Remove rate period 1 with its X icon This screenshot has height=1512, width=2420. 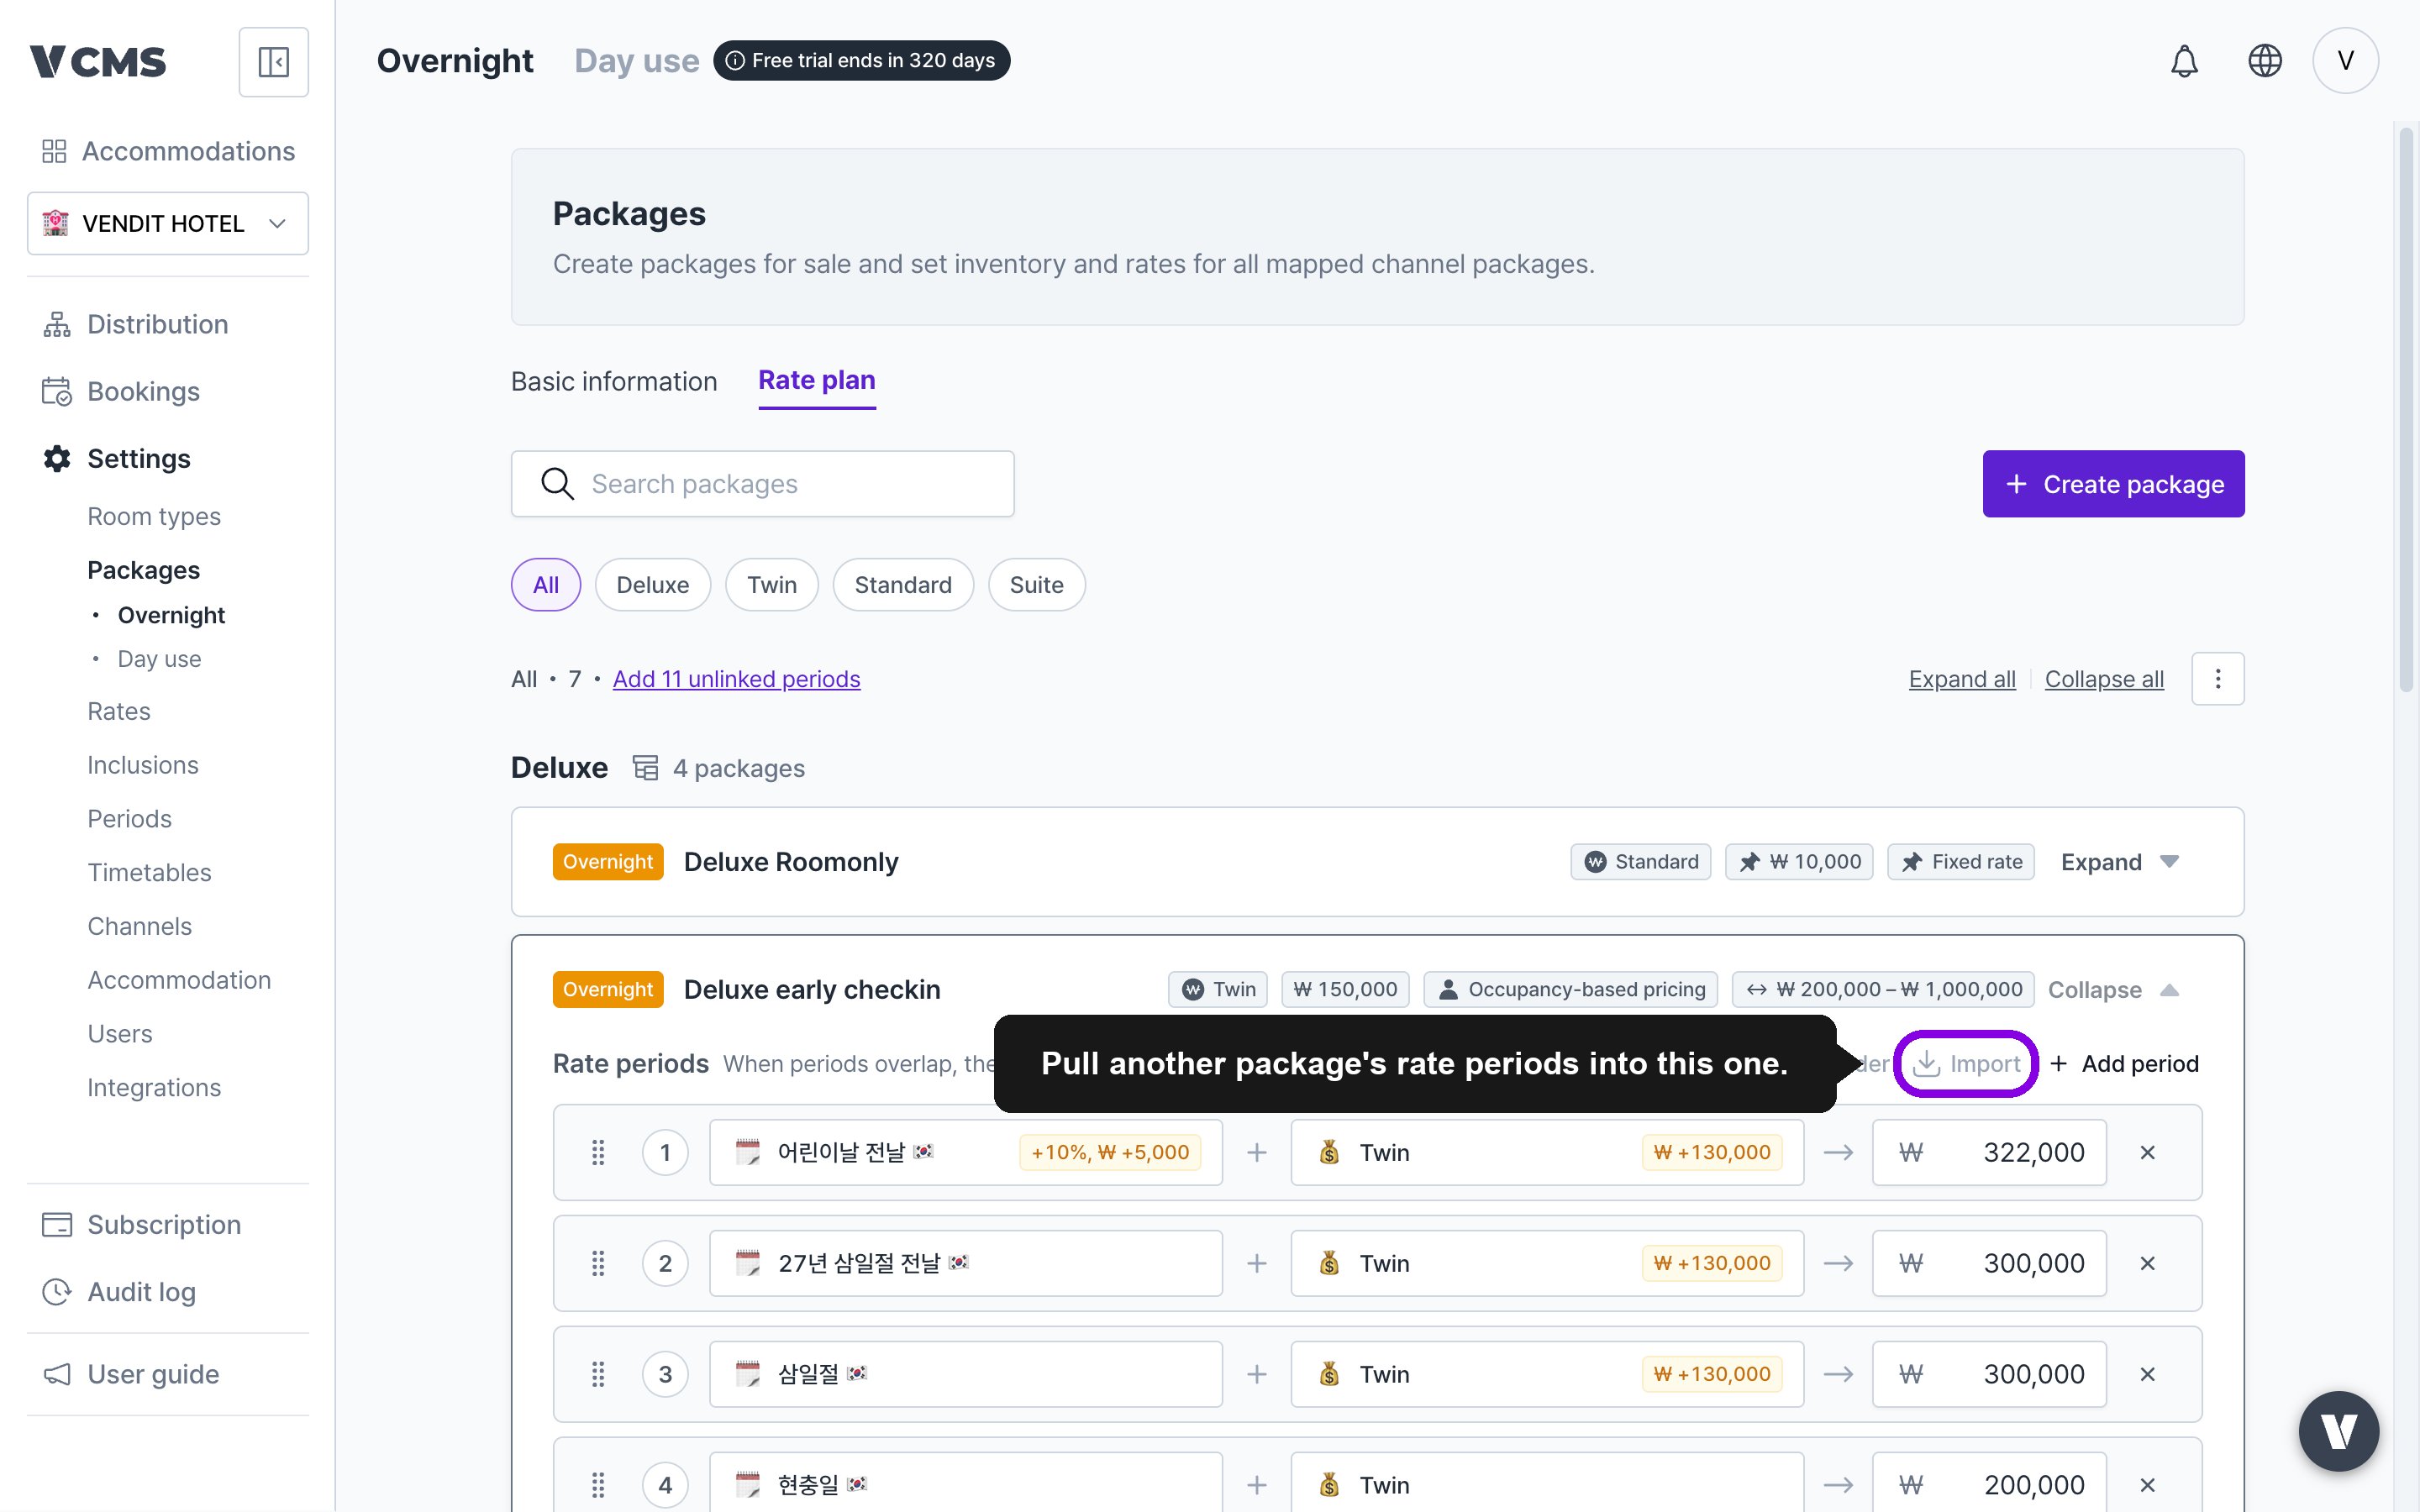(2147, 1153)
